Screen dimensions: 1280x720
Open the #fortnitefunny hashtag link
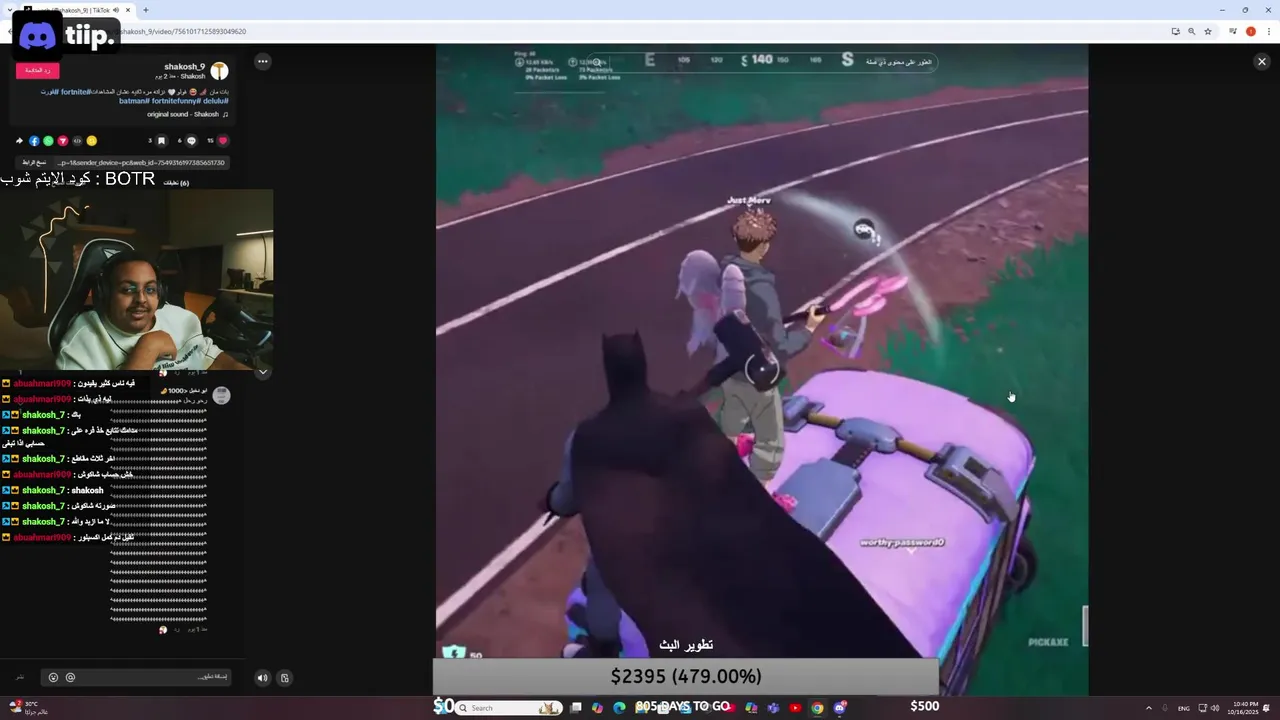tap(178, 101)
